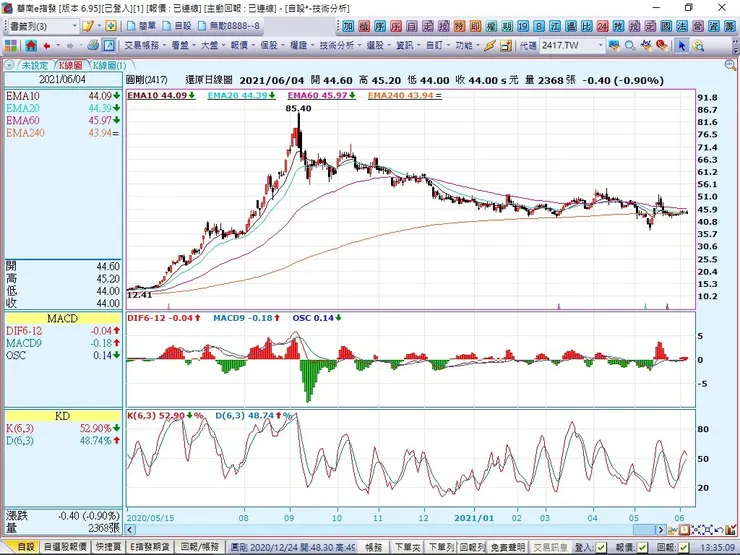Click the yellow notepad edit icon
740x555 pixels.
point(87,26)
